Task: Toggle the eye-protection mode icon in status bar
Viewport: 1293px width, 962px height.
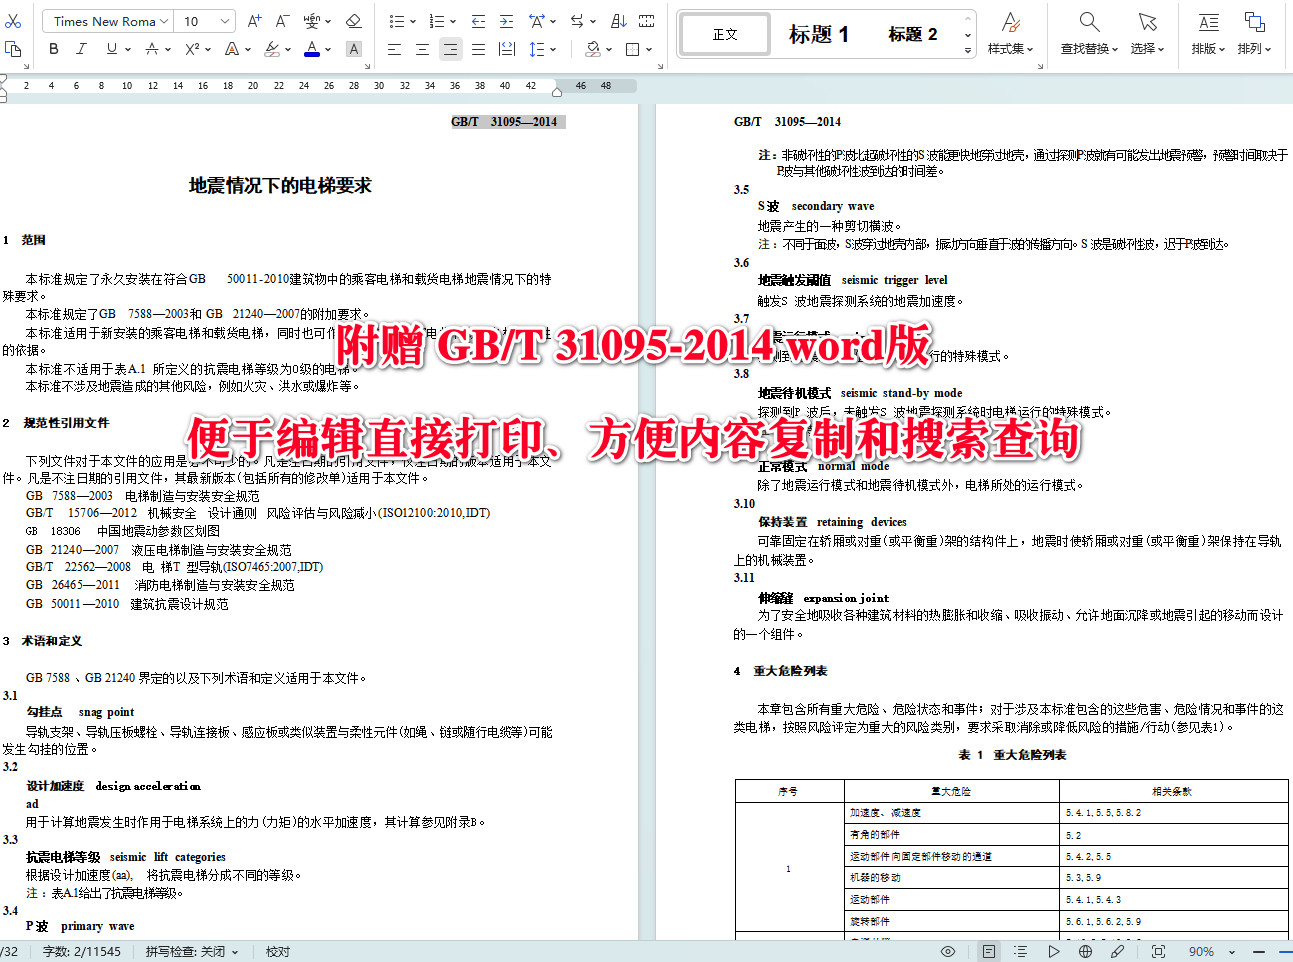Action: tap(948, 951)
